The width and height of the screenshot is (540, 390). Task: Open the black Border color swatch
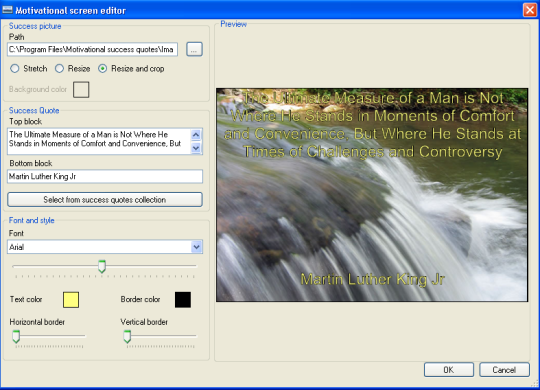point(183,300)
